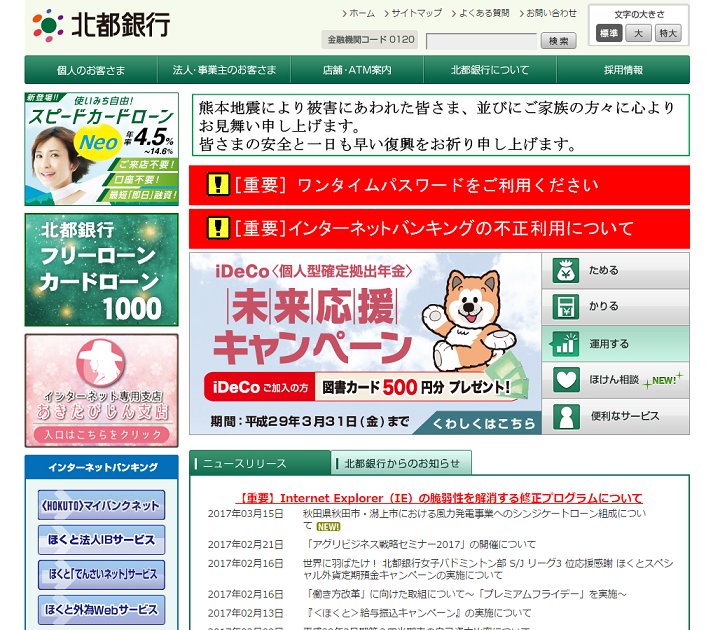The width and height of the screenshot is (719, 630).
Task: Click the ほくと「でんさいネット」サービス button
Action: coord(101,575)
